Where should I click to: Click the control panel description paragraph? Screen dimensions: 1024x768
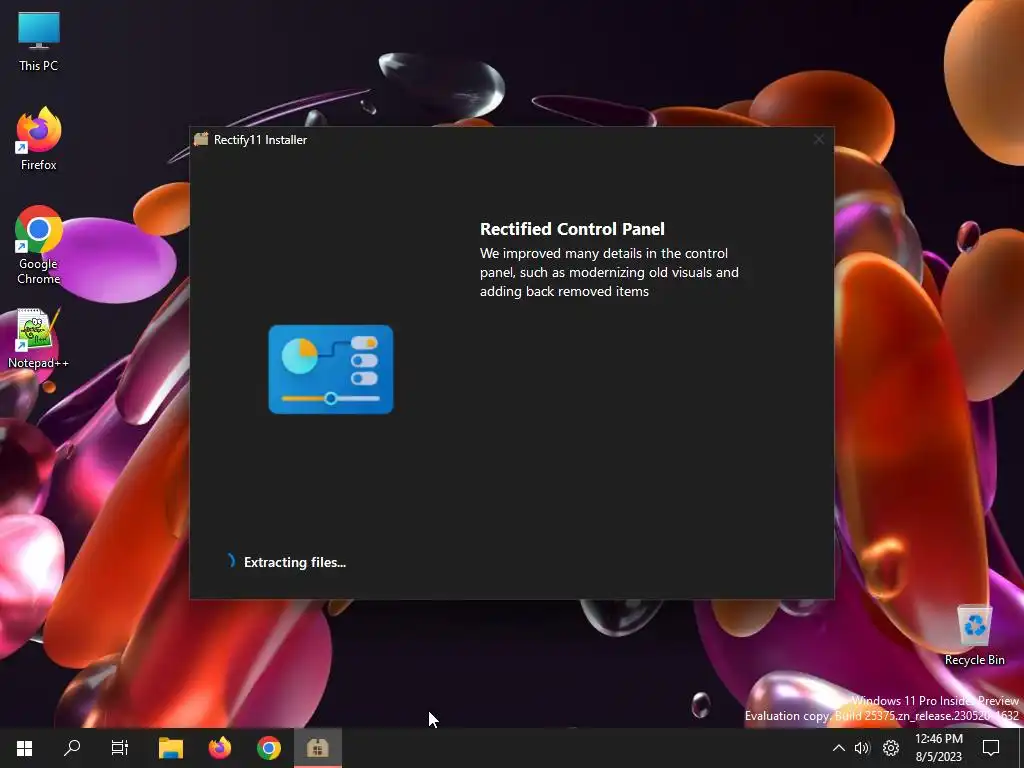609,272
